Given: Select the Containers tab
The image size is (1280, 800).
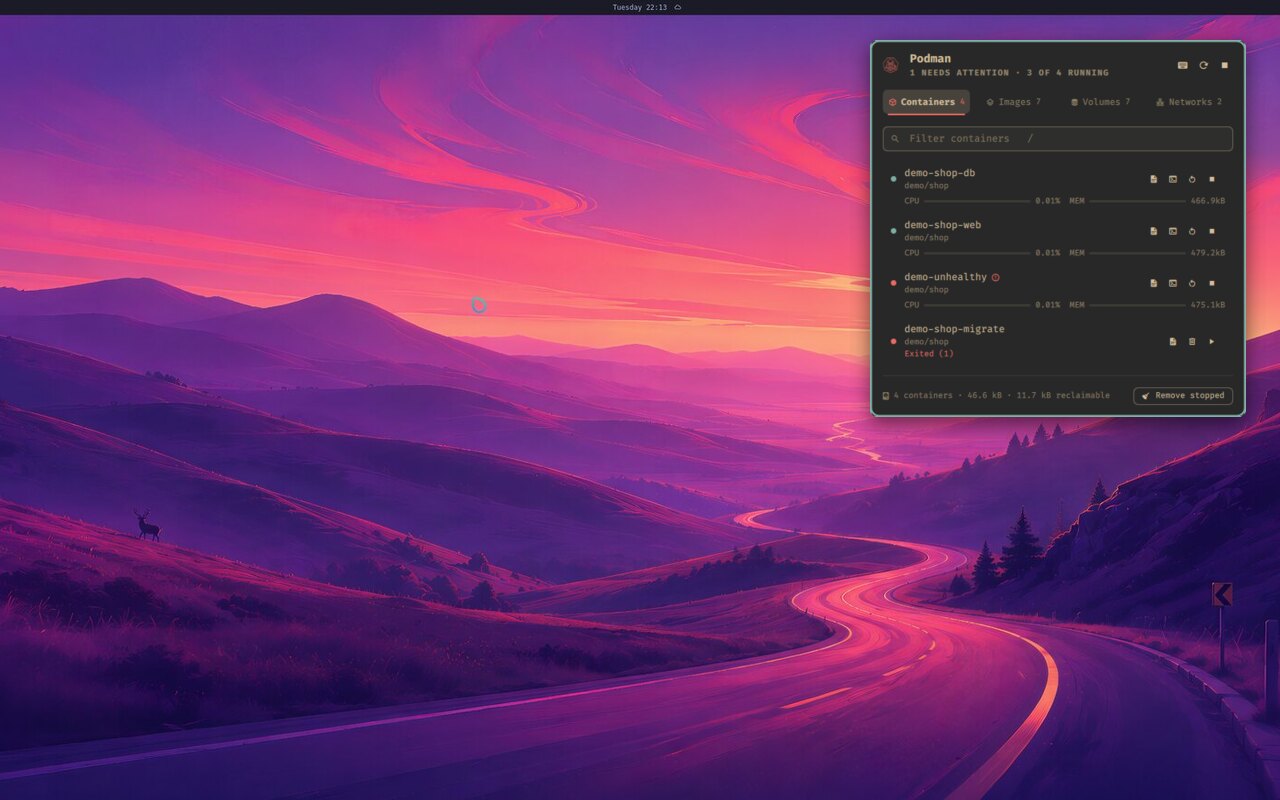Looking at the screenshot, I should click(926, 102).
